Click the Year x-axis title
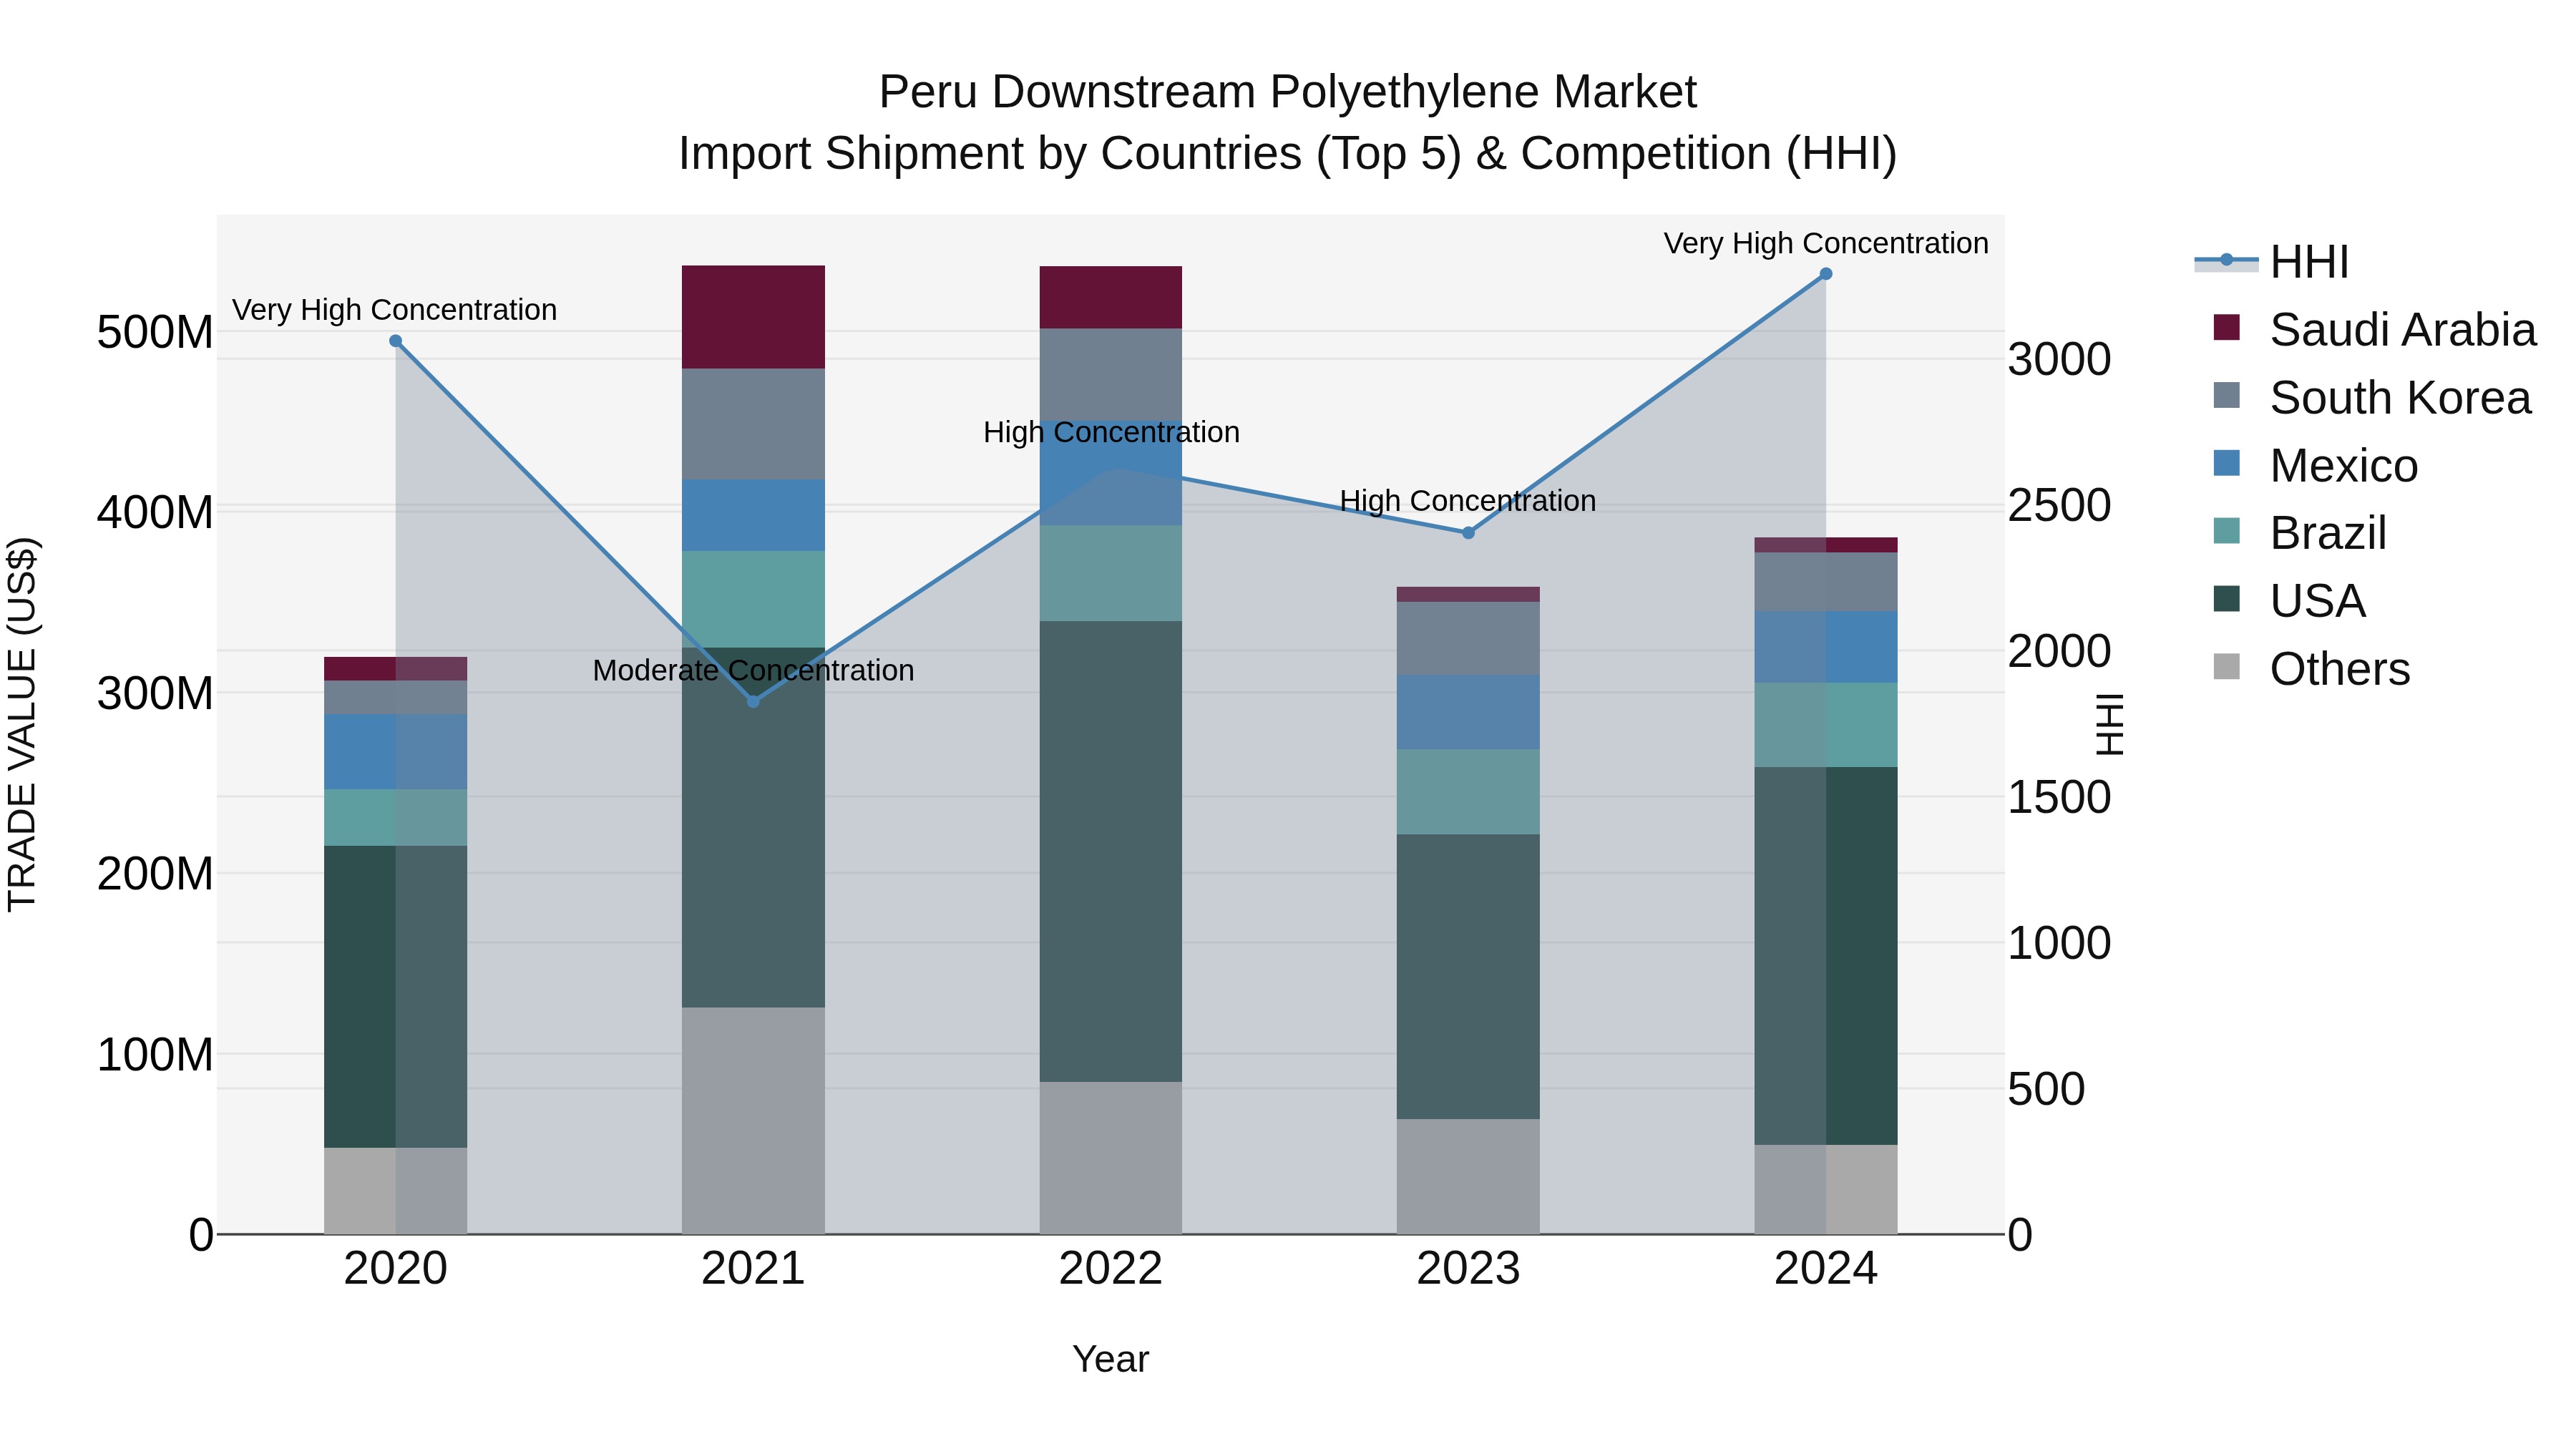The height and width of the screenshot is (1449, 2576). pyautogui.click(x=1111, y=1360)
